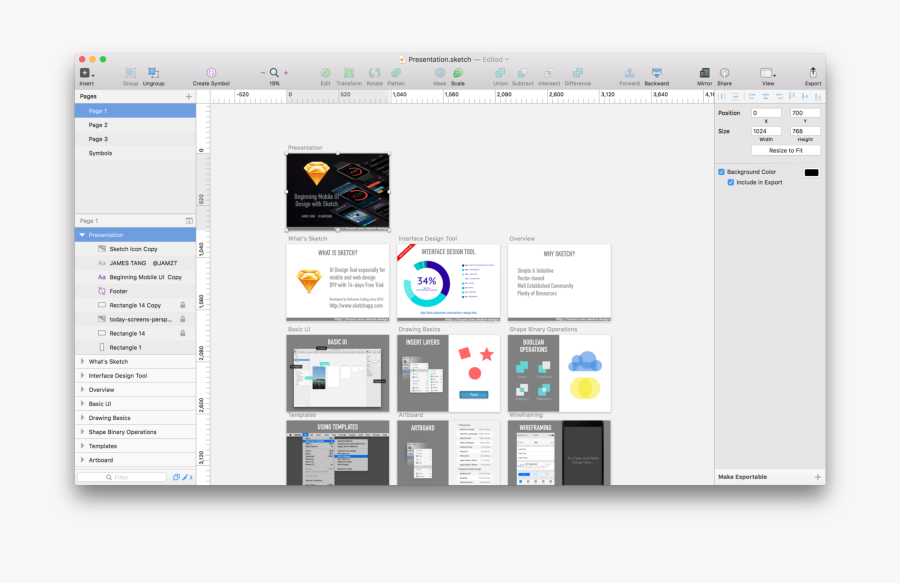The width and height of the screenshot is (900, 583).
Task: Expand the Templates artboard
Action: [x=82, y=446]
